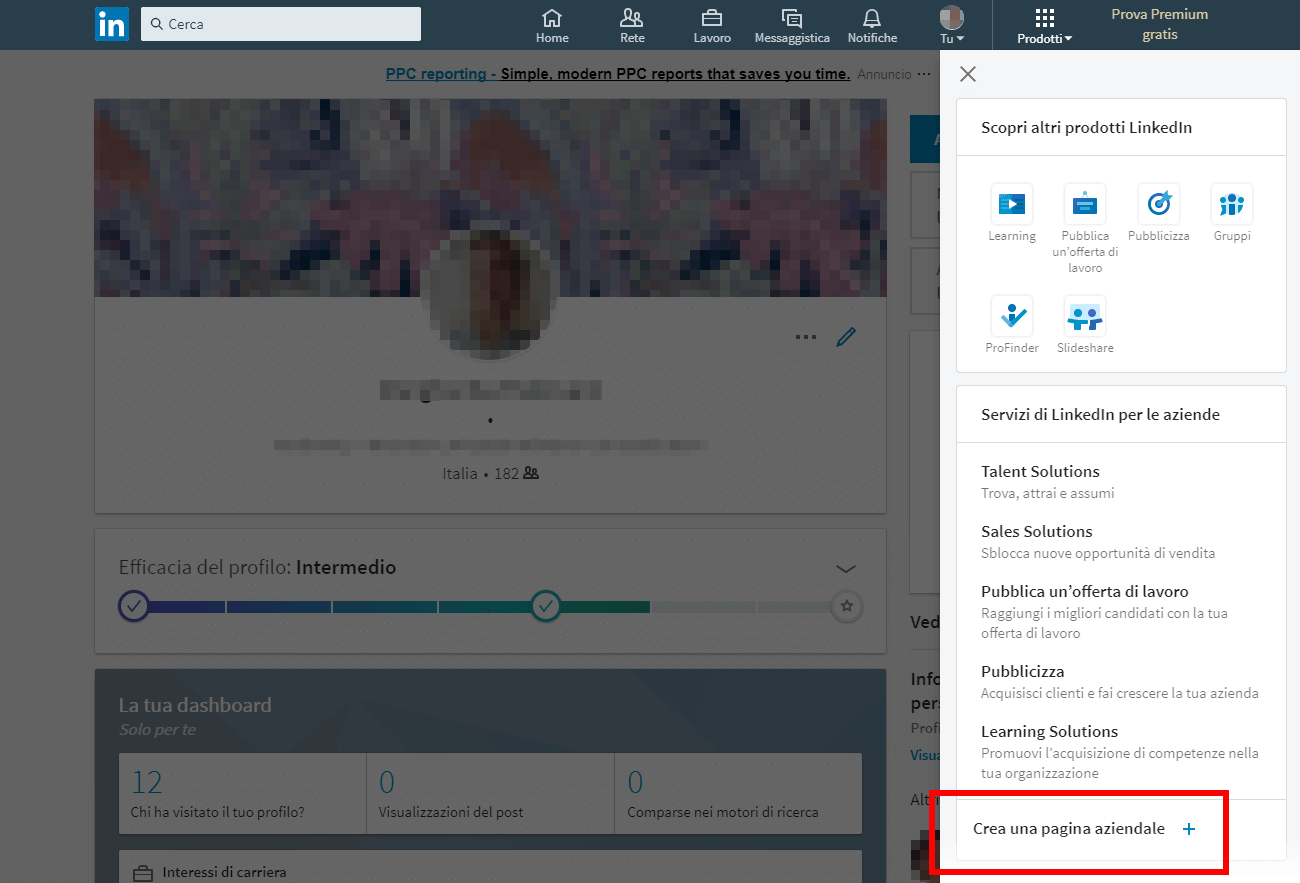Open the Notifiche bell icon
1300x883 pixels.
pos(872,26)
